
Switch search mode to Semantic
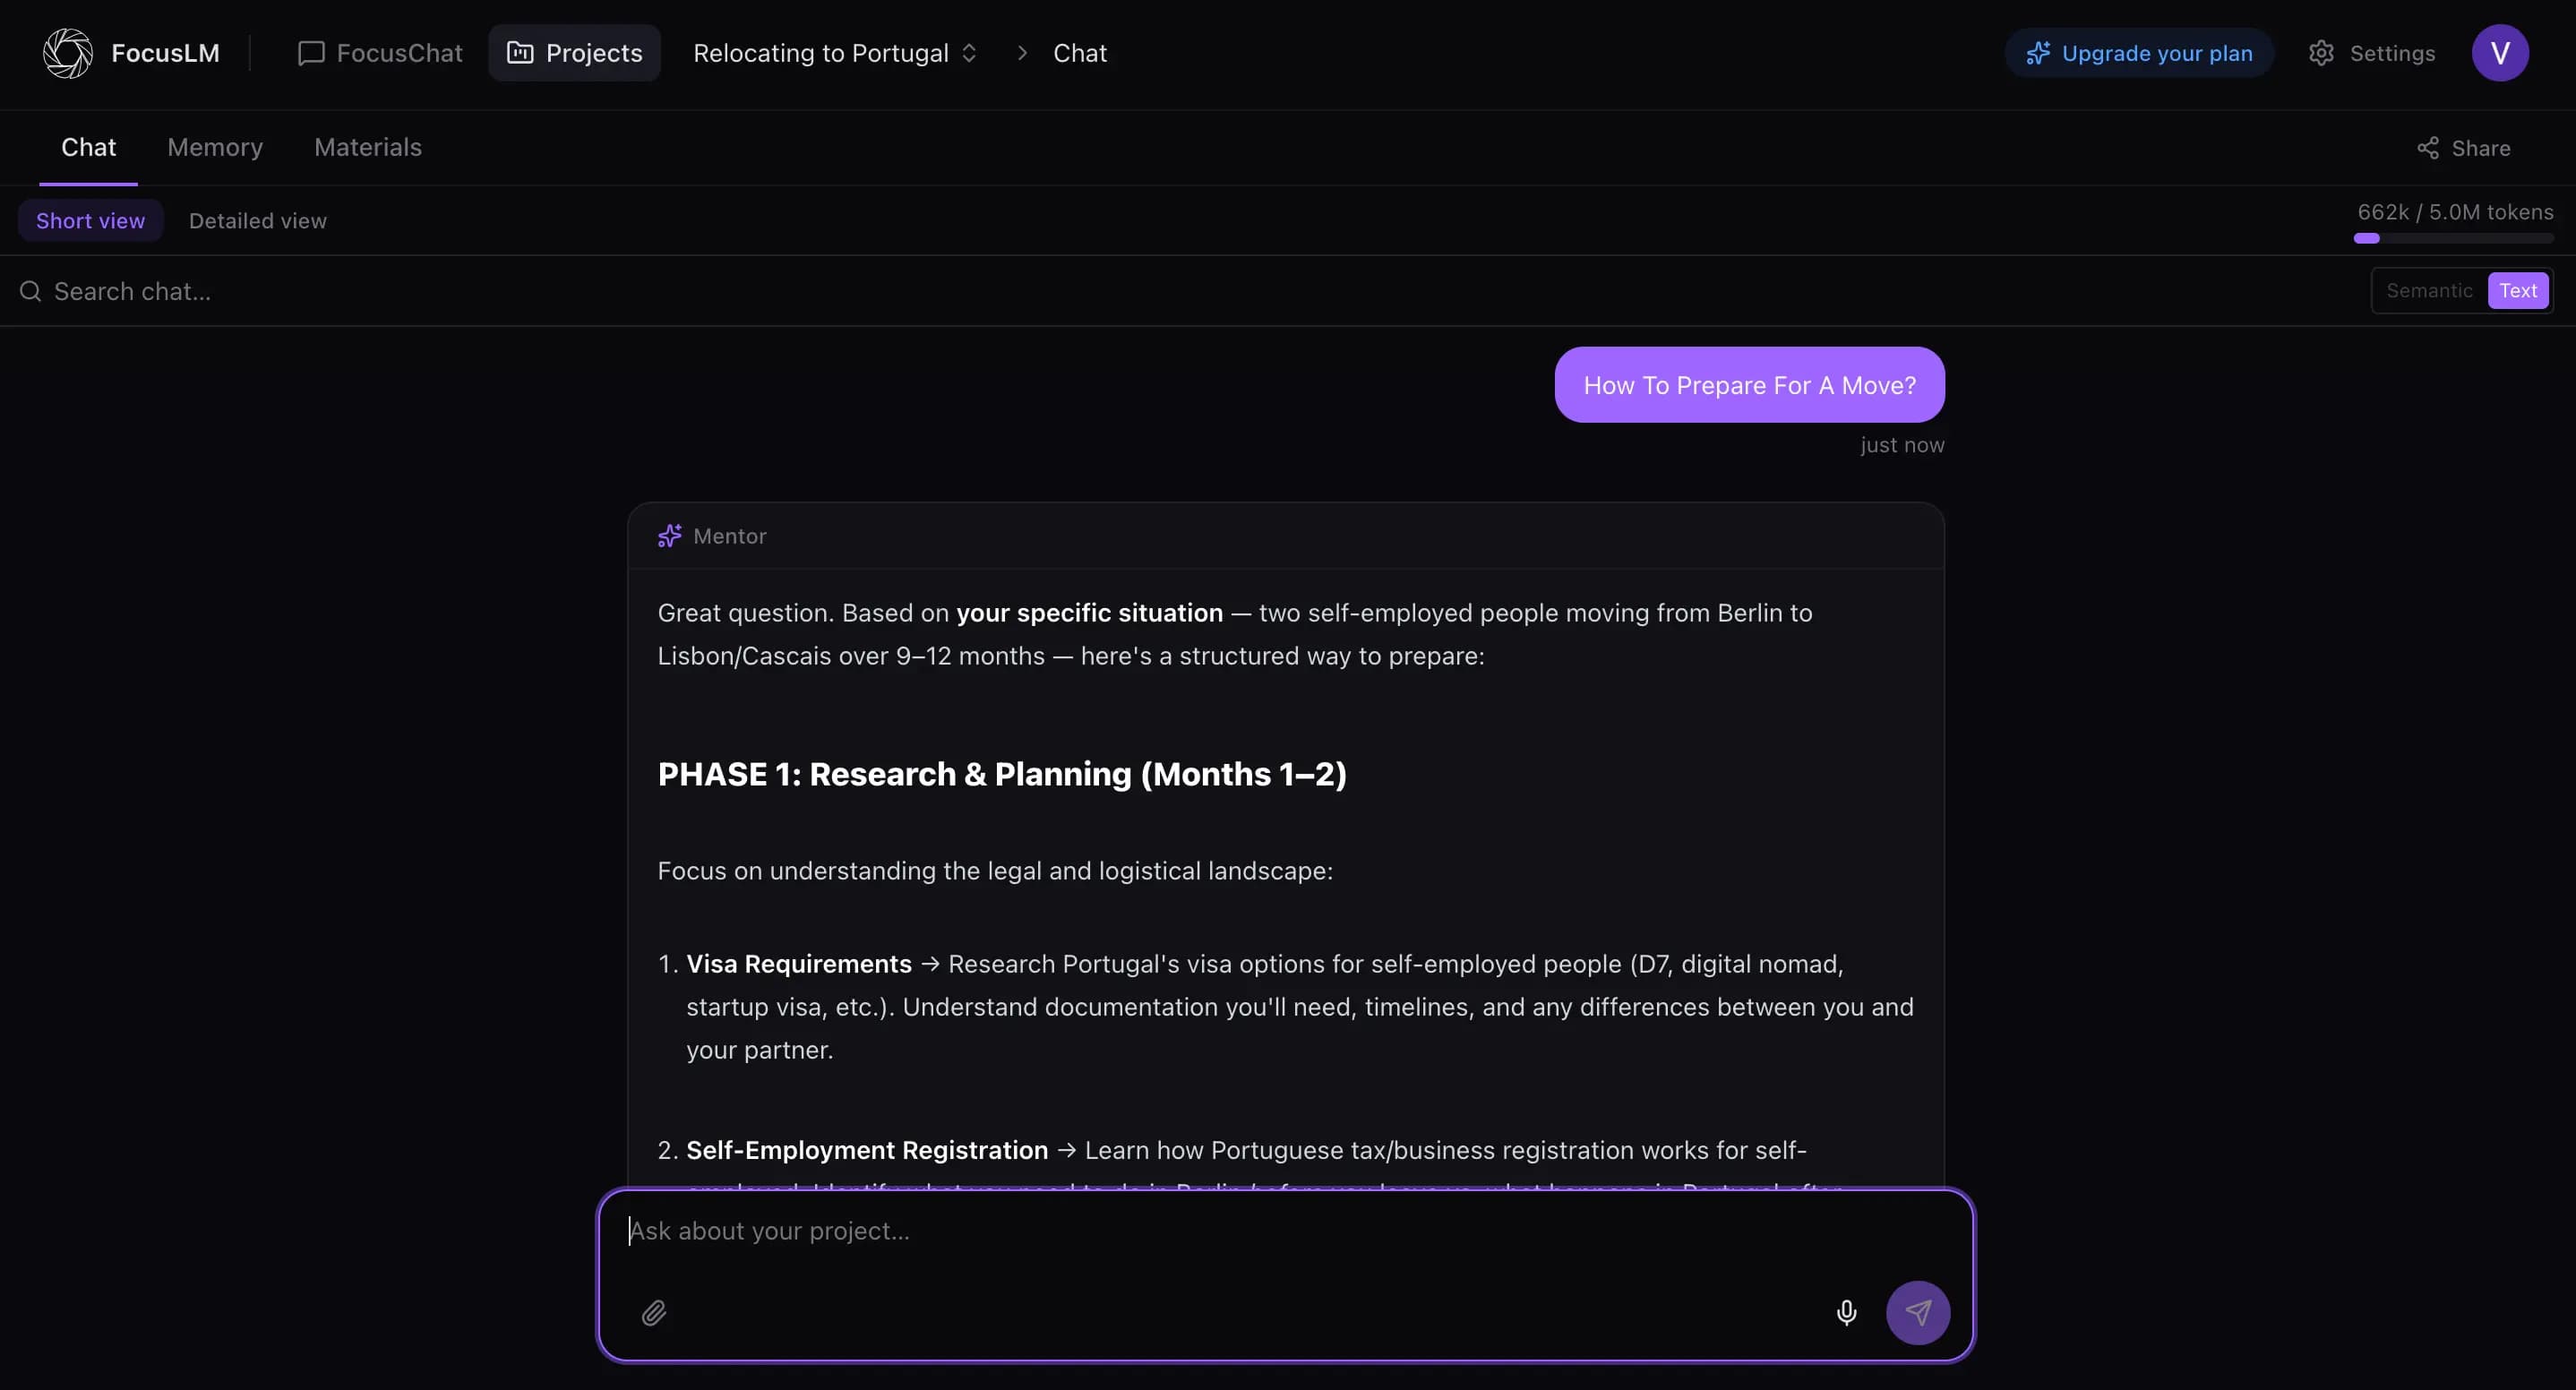(x=2428, y=291)
